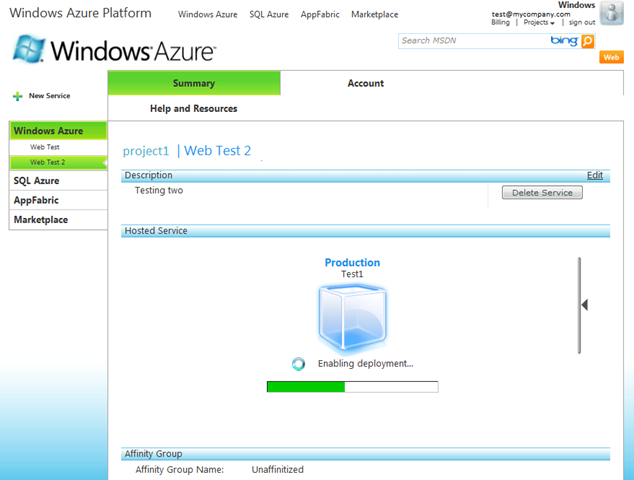Click the Billing link
Viewport: 634px width, 480px height.
coord(501,23)
